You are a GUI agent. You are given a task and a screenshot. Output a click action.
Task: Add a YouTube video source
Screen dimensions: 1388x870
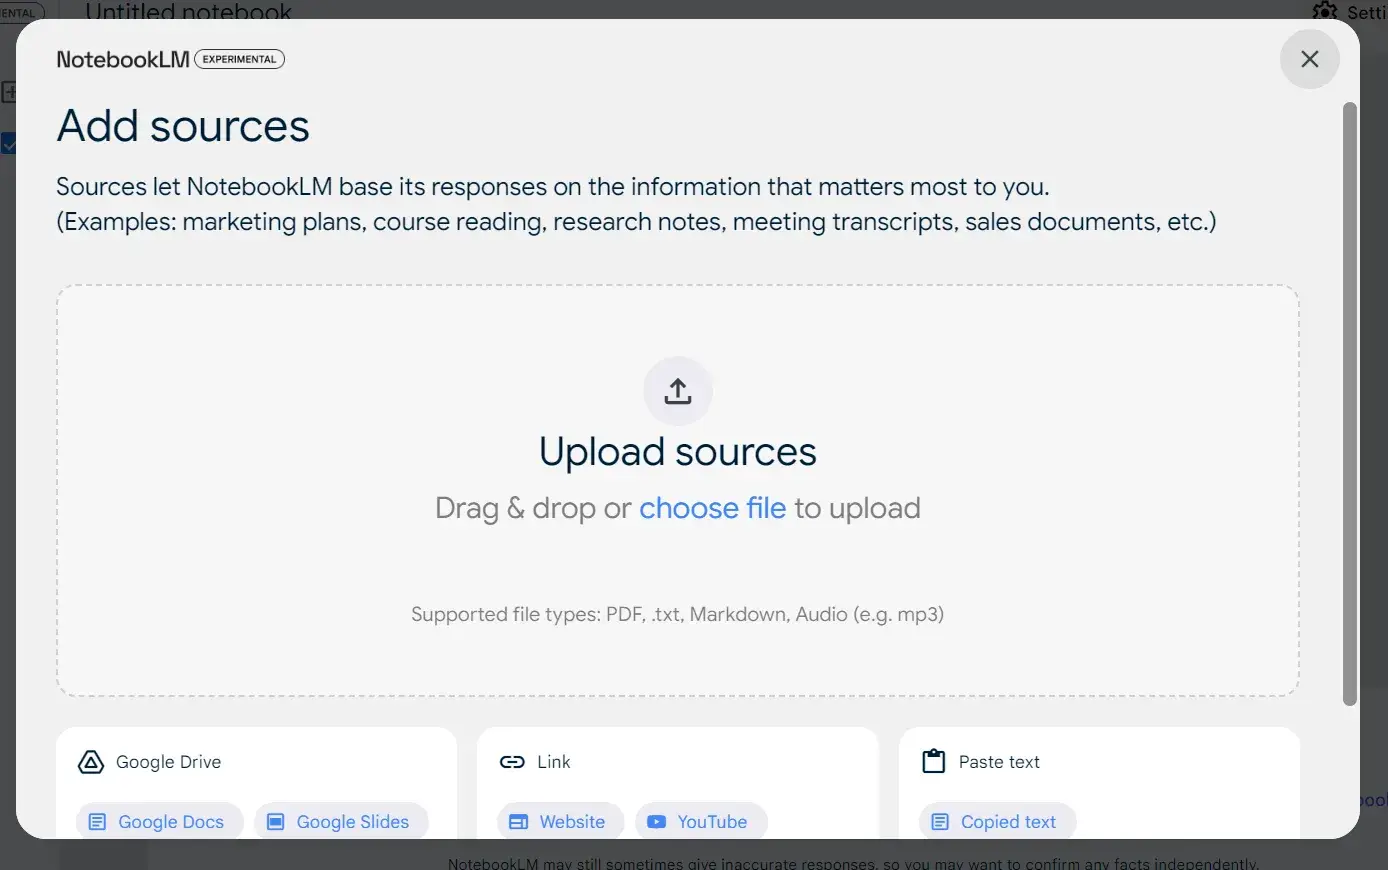point(701,822)
